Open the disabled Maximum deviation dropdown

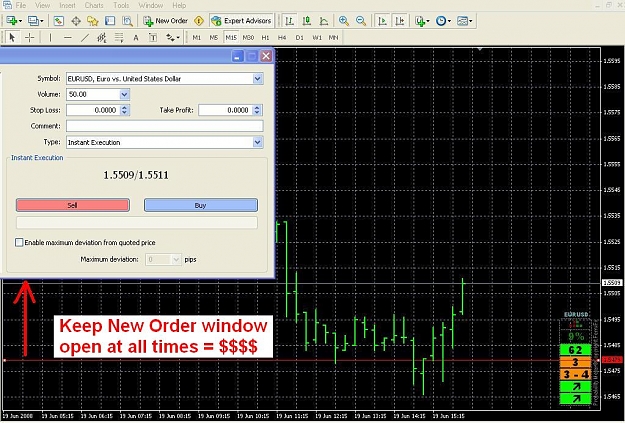[176, 260]
